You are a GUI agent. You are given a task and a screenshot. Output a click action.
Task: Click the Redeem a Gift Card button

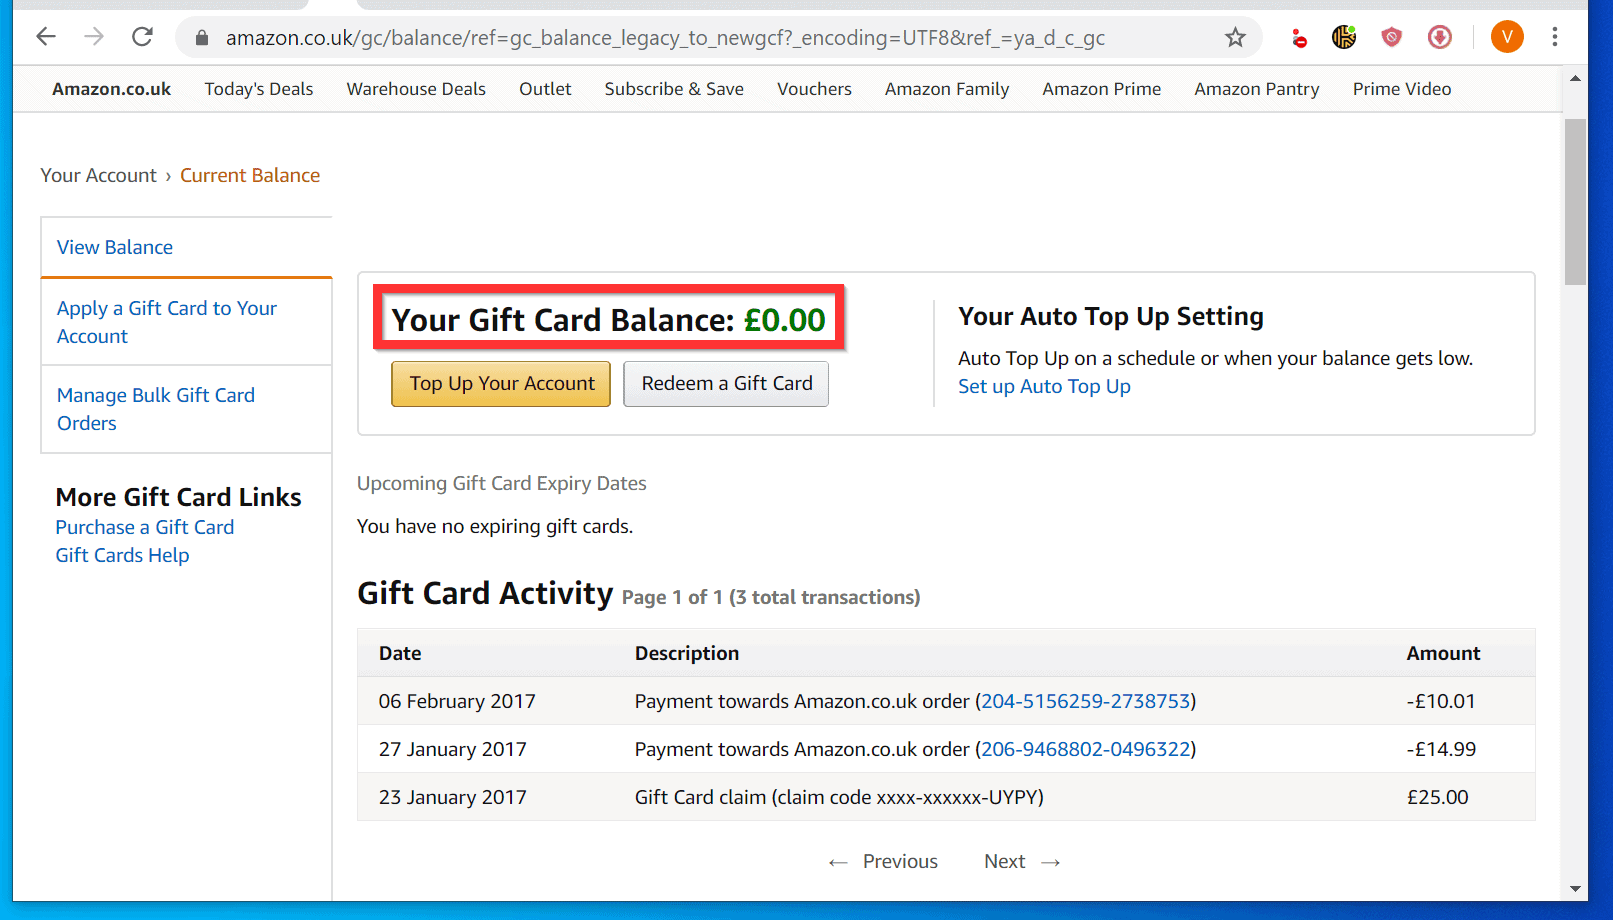pos(727,384)
